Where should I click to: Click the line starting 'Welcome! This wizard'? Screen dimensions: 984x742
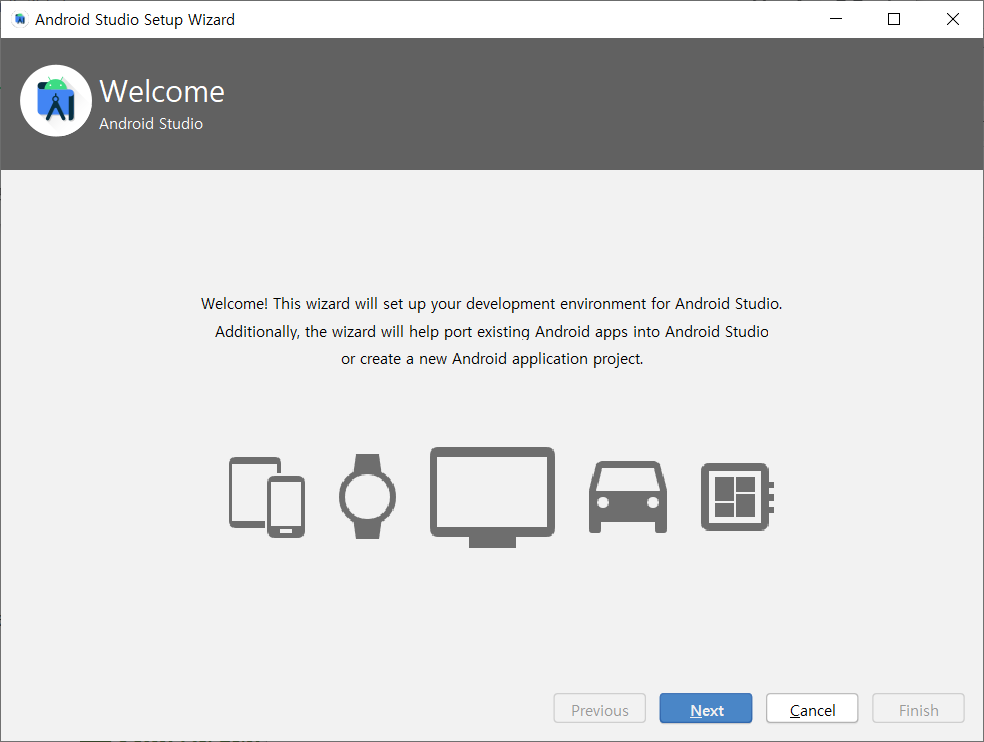pos(491,304)
